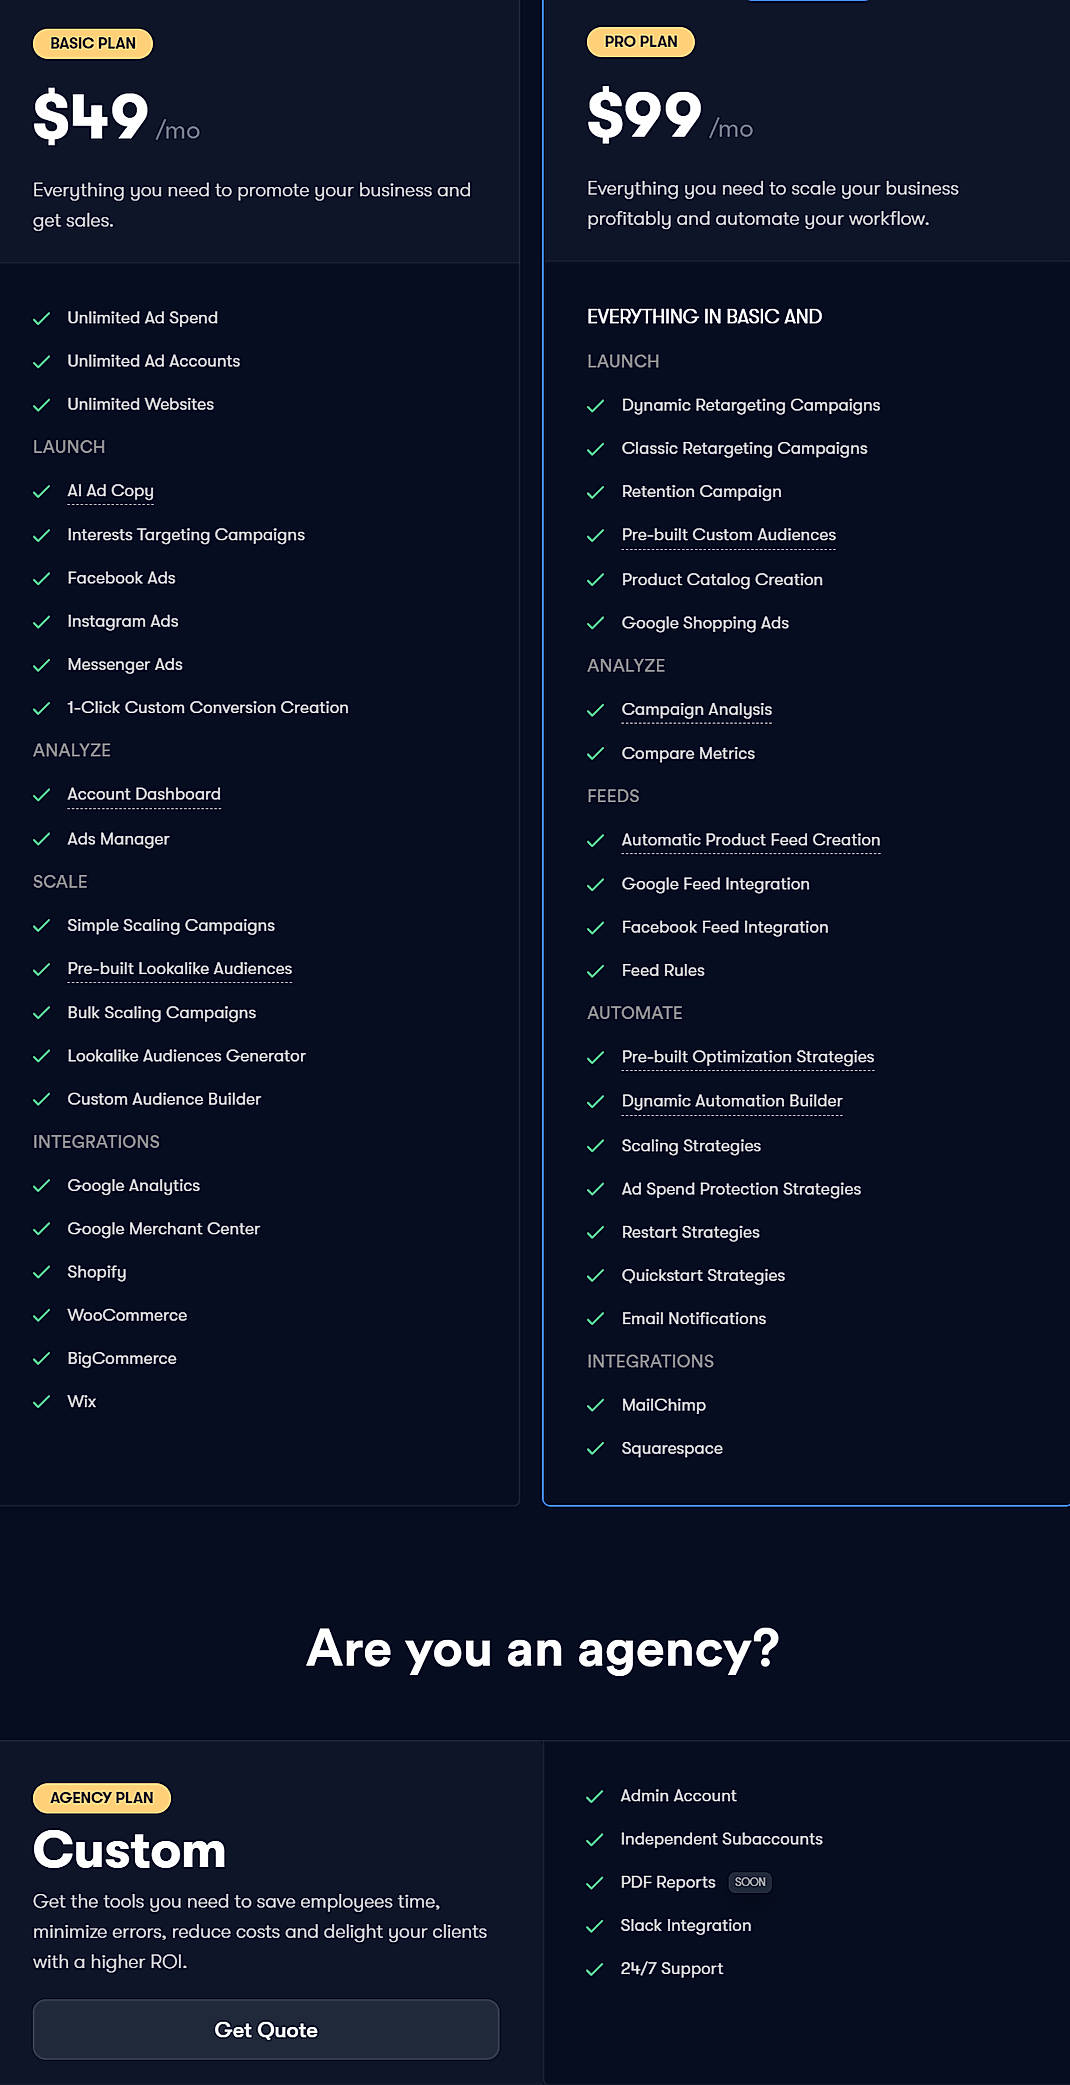Click the checkmark beside Instagram Ads
Screen dimensions: 1070x2085
point(42,621)
